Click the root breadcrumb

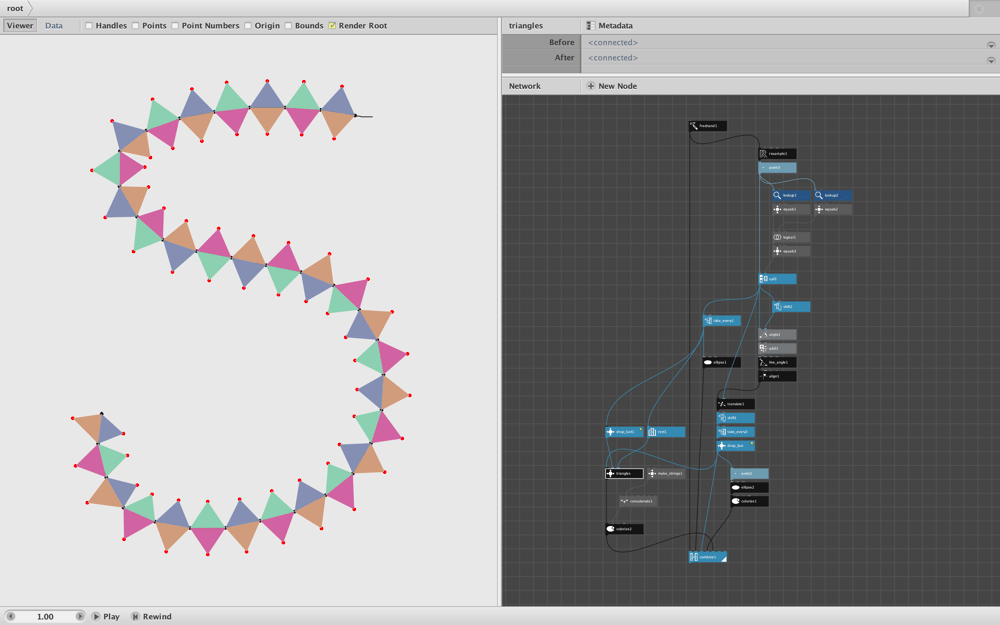(15, 8)
